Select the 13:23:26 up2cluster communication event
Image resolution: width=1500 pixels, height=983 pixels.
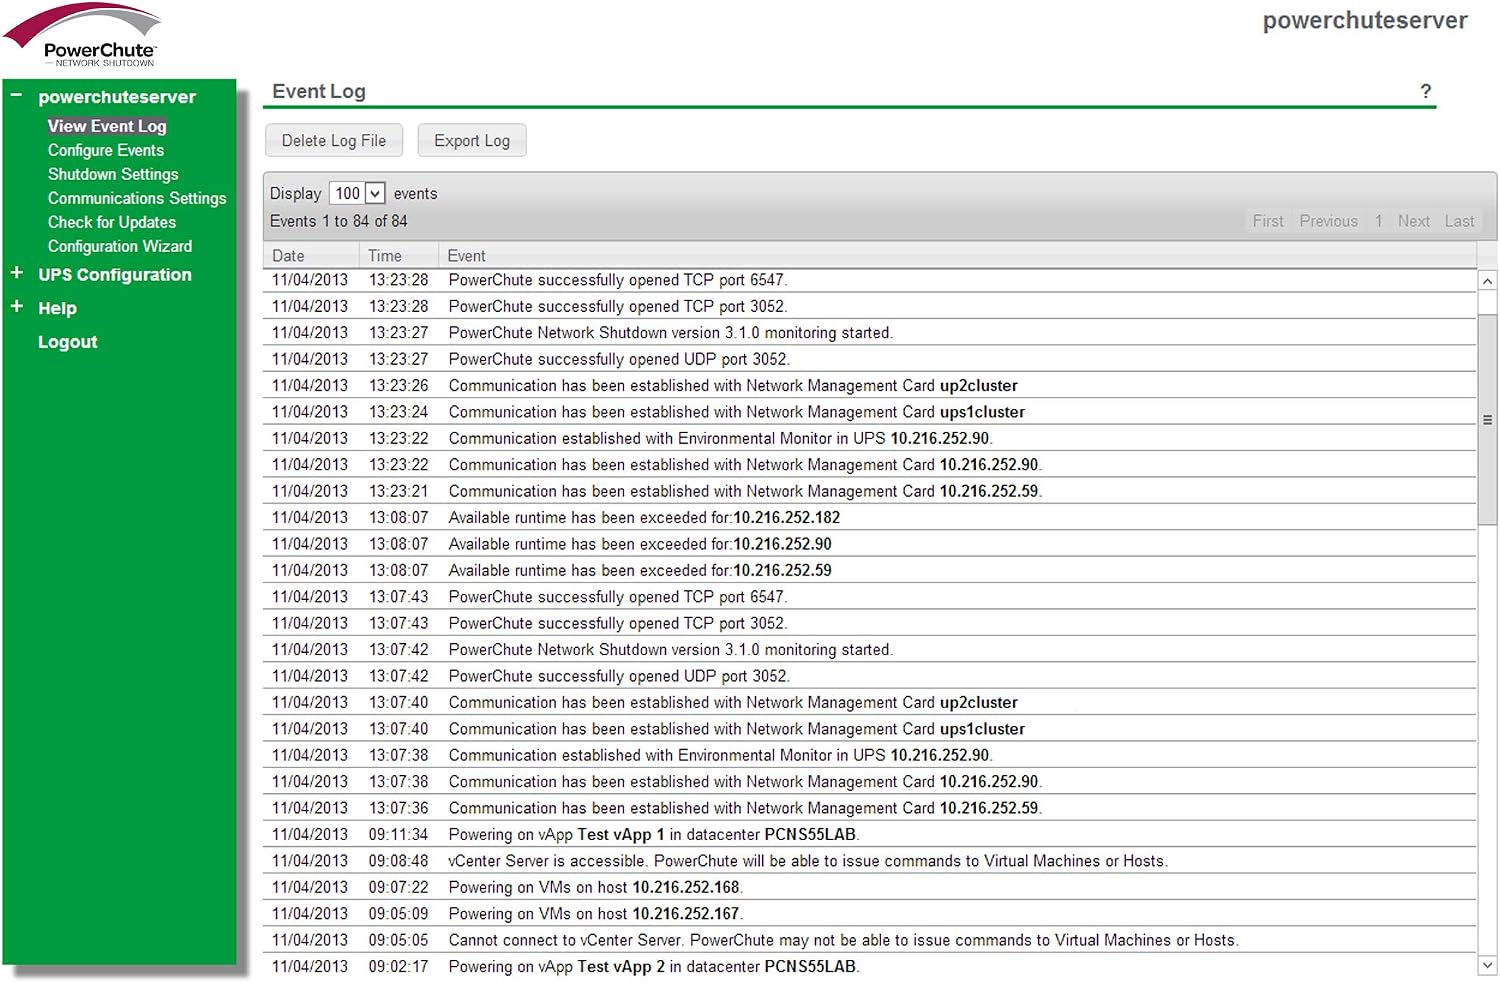870,386
